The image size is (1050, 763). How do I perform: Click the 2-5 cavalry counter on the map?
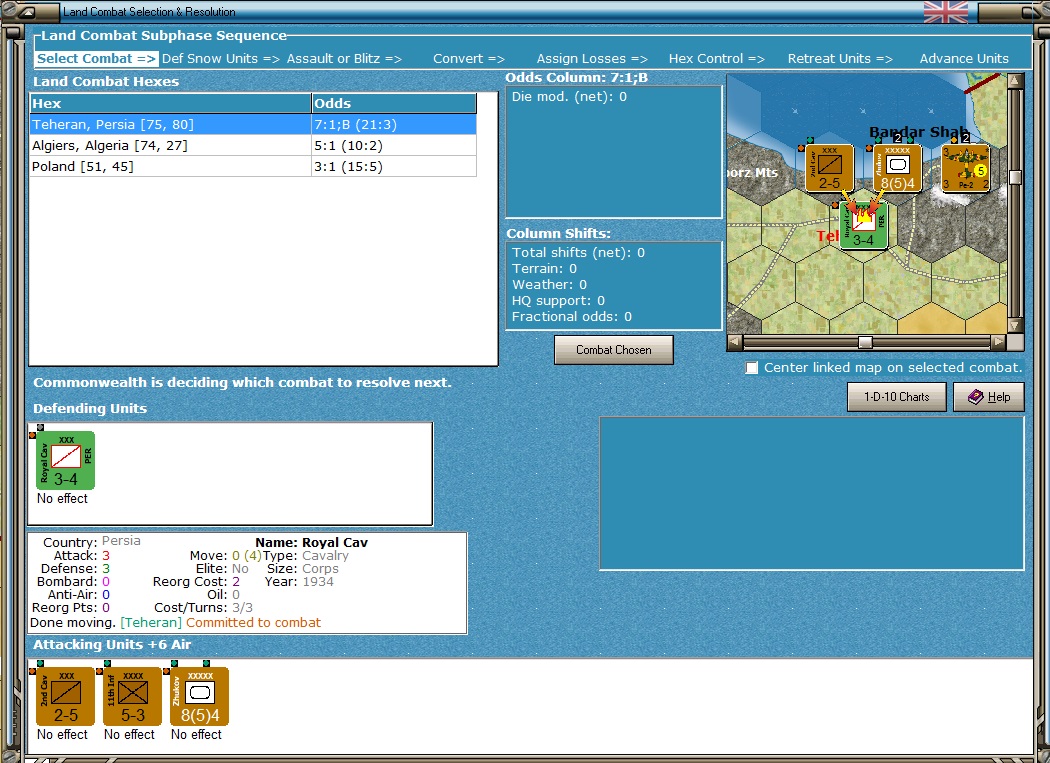[830, 168]
